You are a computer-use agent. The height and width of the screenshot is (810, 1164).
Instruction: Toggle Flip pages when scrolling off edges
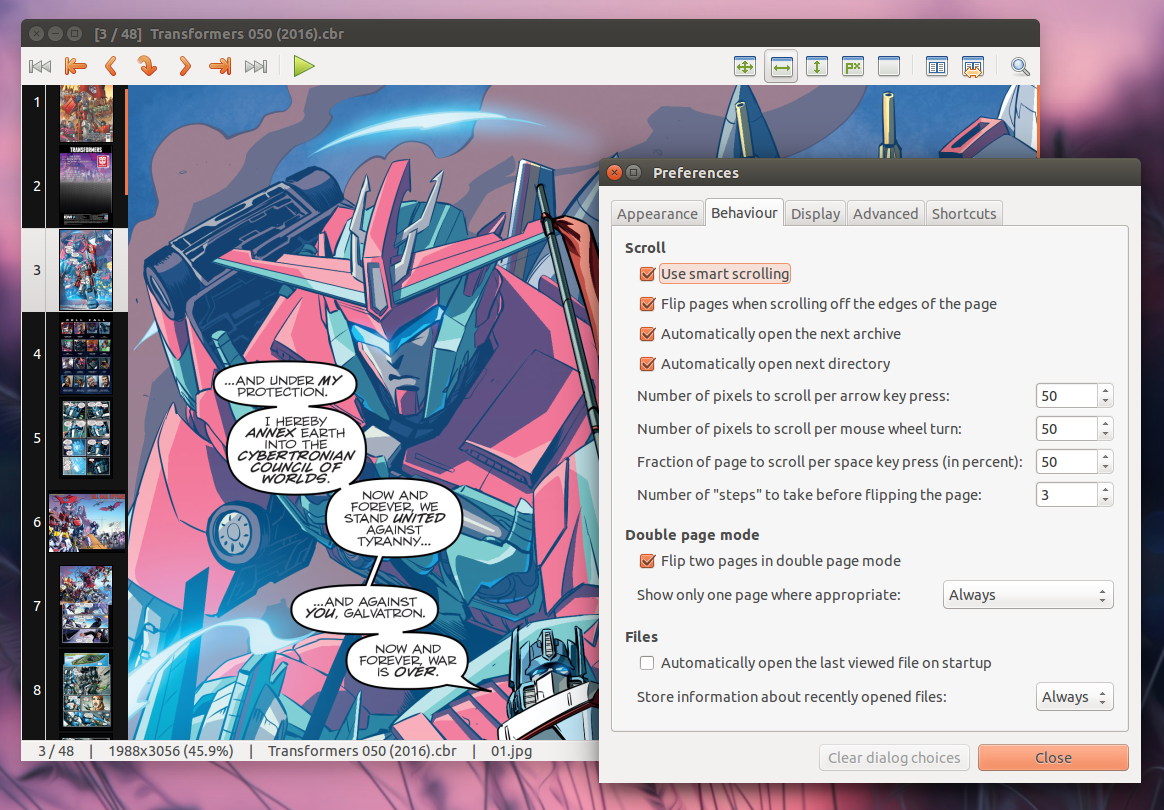tap(647, 304)
